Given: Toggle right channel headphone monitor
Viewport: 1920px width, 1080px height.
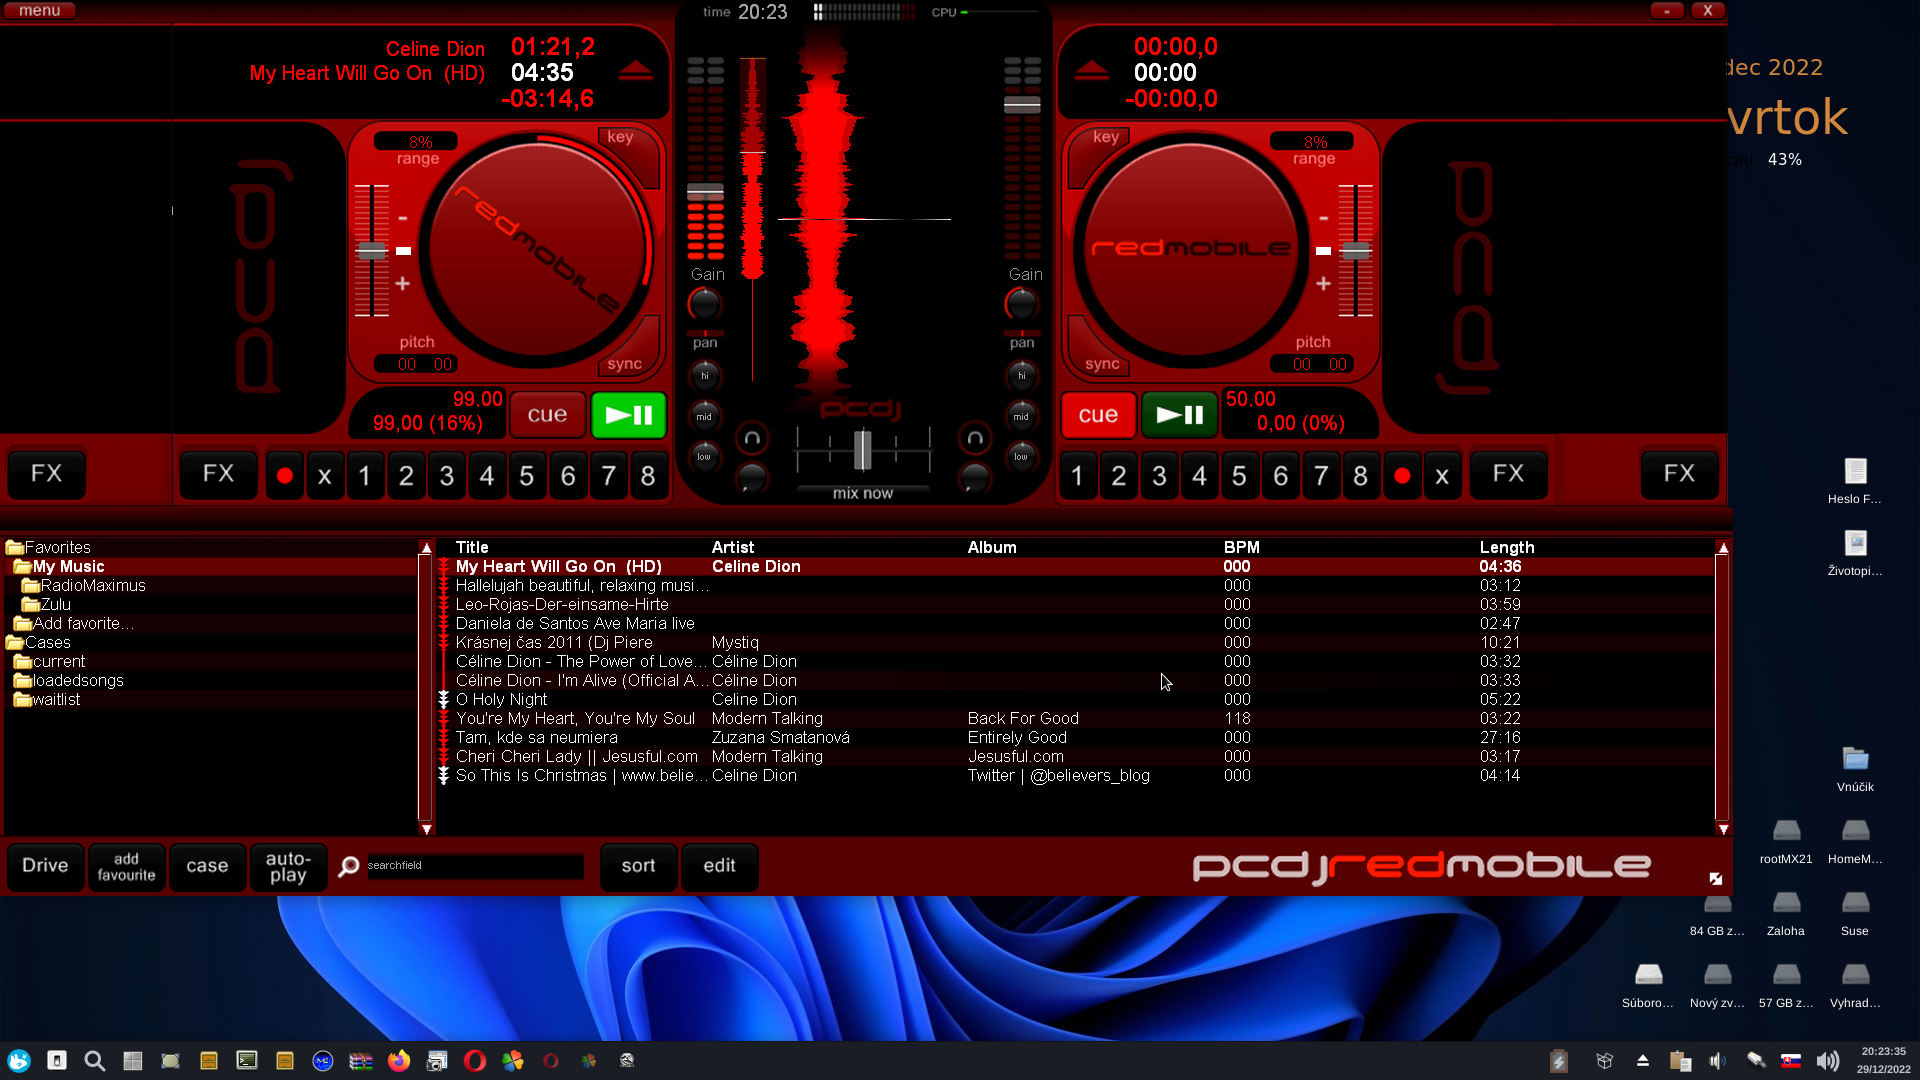Looking at the screenshot, I should tap(975, 438).
